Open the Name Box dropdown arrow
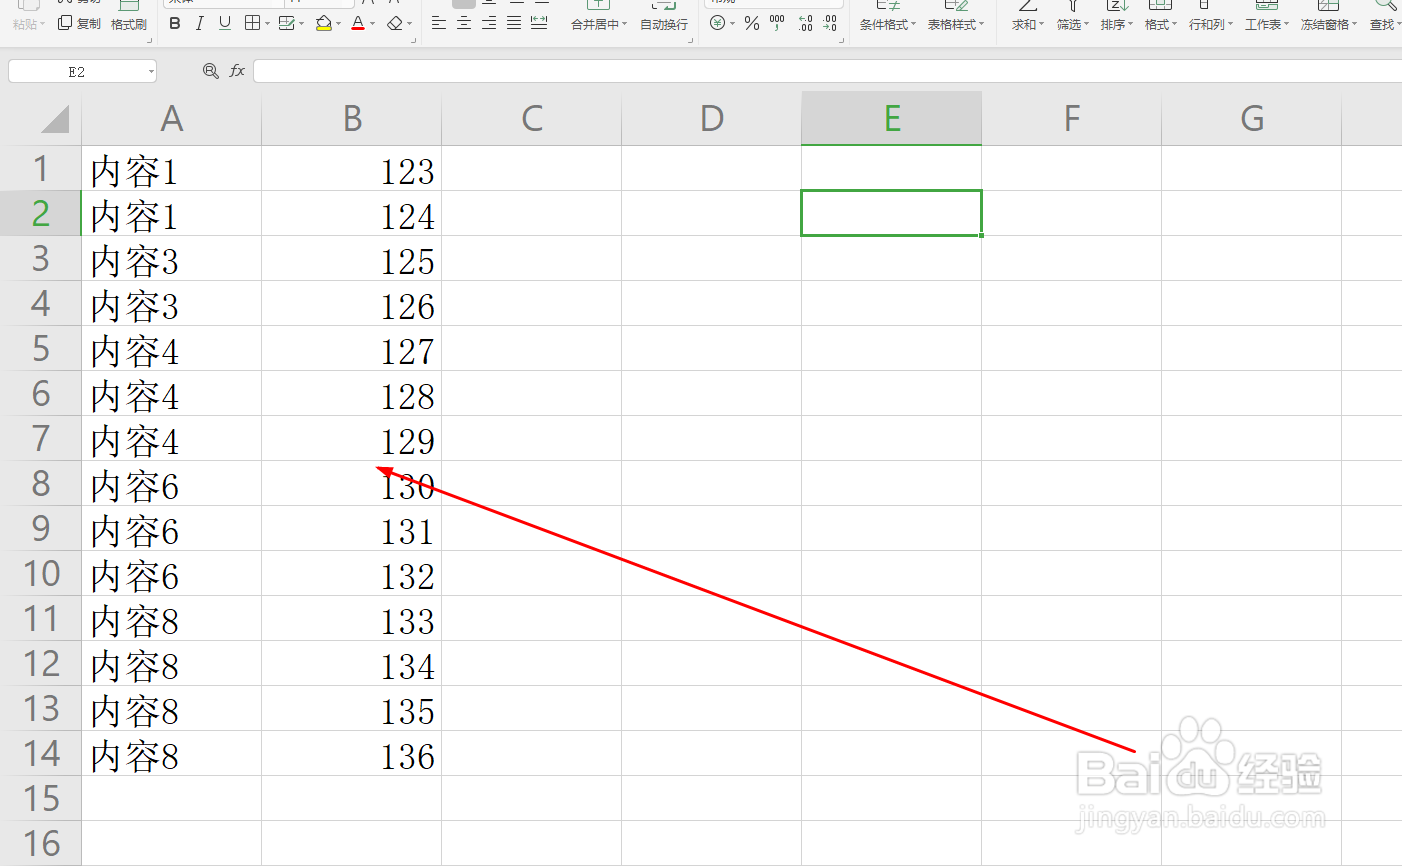Screen dimensions: 1402x866 click(x=151, y=71)
